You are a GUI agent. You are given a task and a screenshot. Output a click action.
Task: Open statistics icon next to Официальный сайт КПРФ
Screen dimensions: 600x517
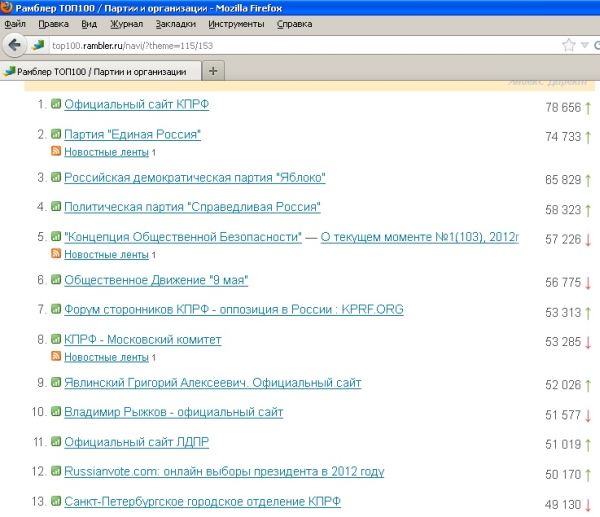coord(56,104)
